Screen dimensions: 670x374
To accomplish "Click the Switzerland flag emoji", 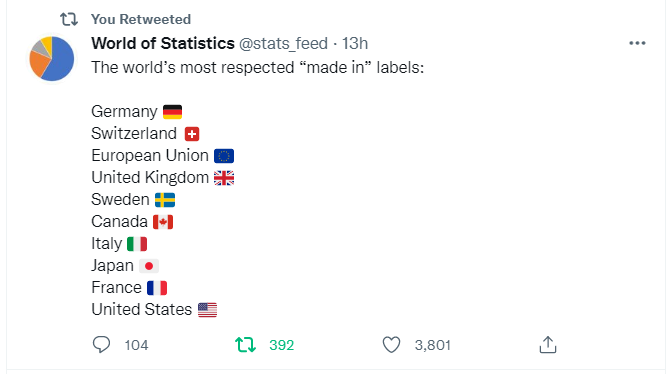I will pos(192,134).
